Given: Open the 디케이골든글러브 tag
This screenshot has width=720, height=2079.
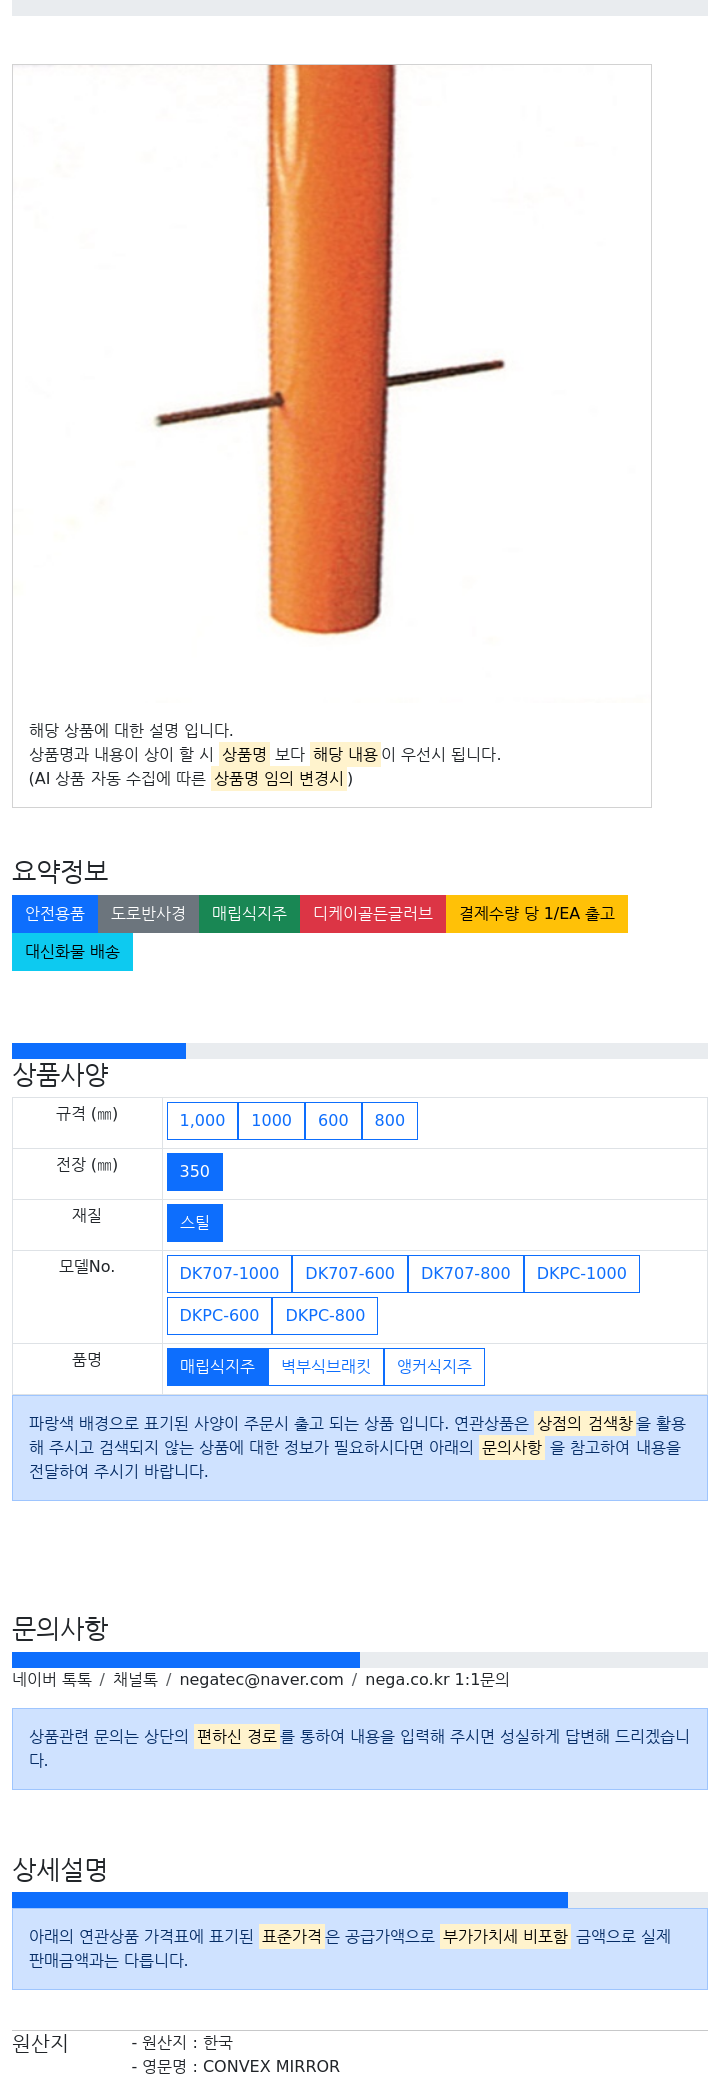Looking at the screenshot, I should 373,914.
